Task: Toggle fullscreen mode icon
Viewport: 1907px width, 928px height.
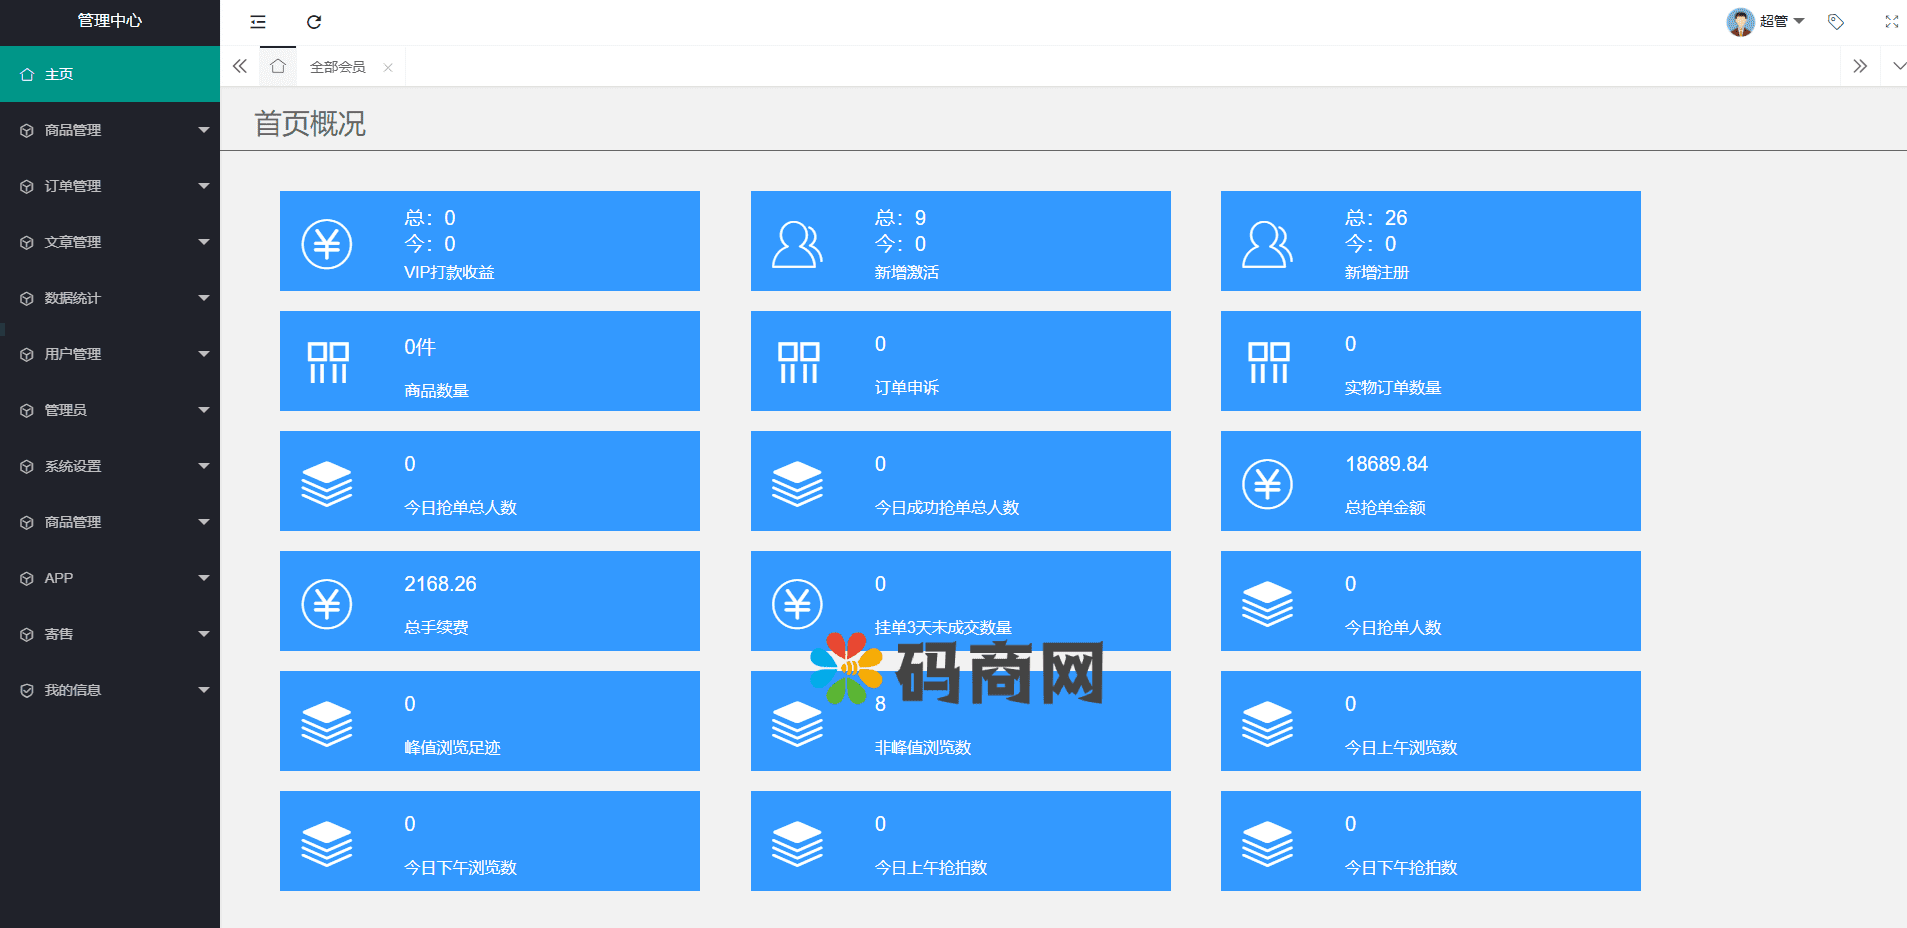Action: 1891,22
